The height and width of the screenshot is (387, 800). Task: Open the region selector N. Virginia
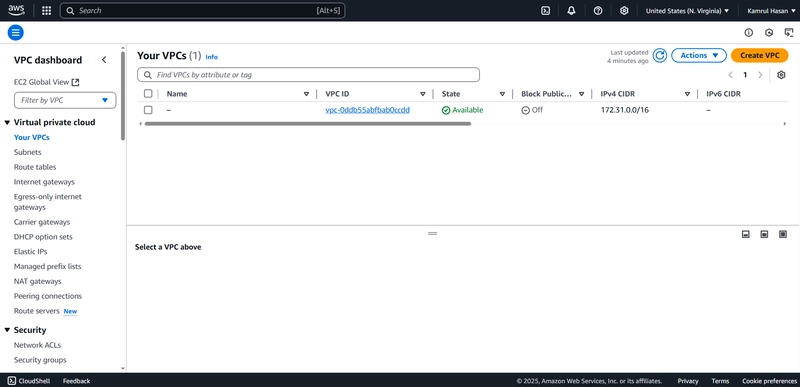click(687, 11)
